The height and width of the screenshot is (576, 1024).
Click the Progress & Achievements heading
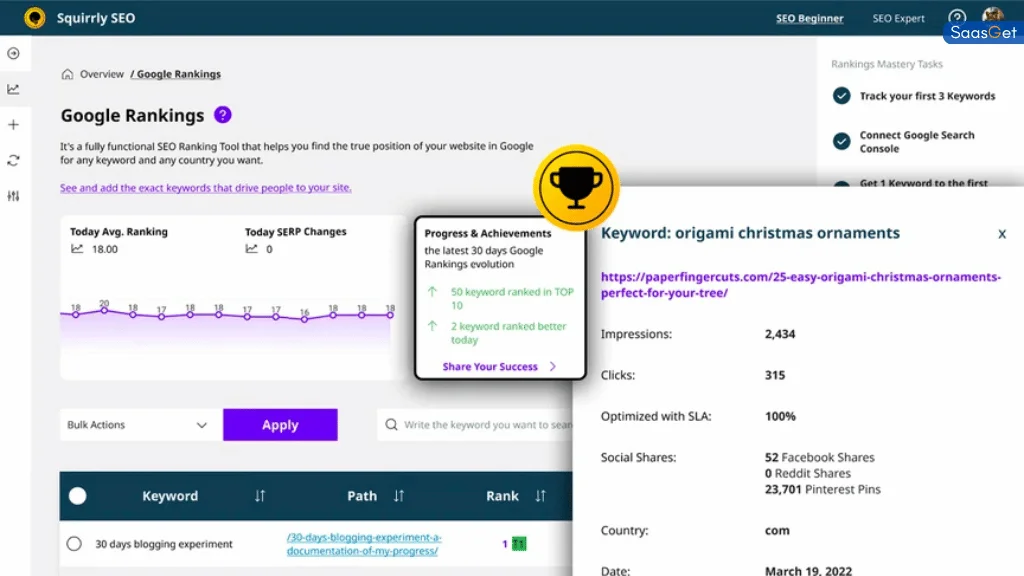(x=488, y=233)
